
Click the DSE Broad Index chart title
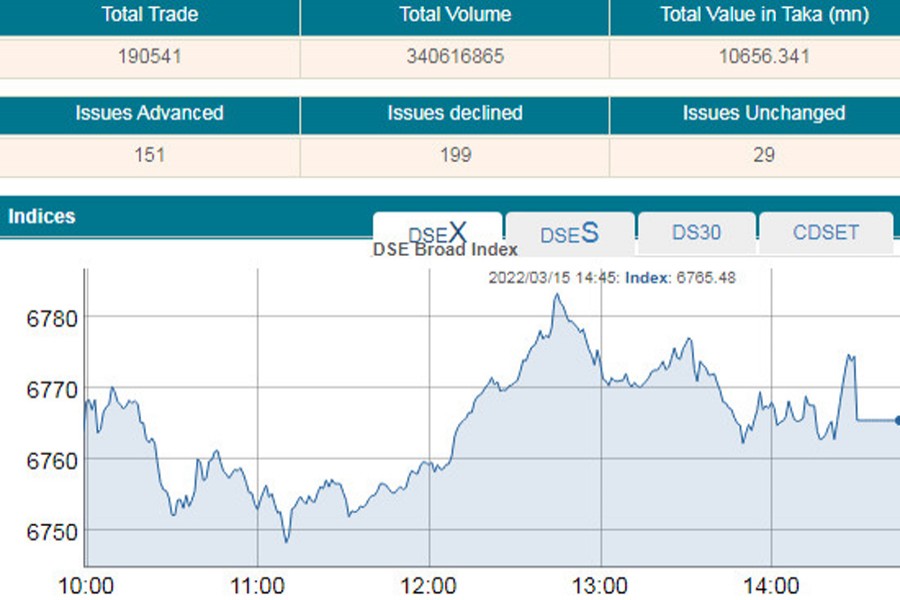click(x=445, y=250)
